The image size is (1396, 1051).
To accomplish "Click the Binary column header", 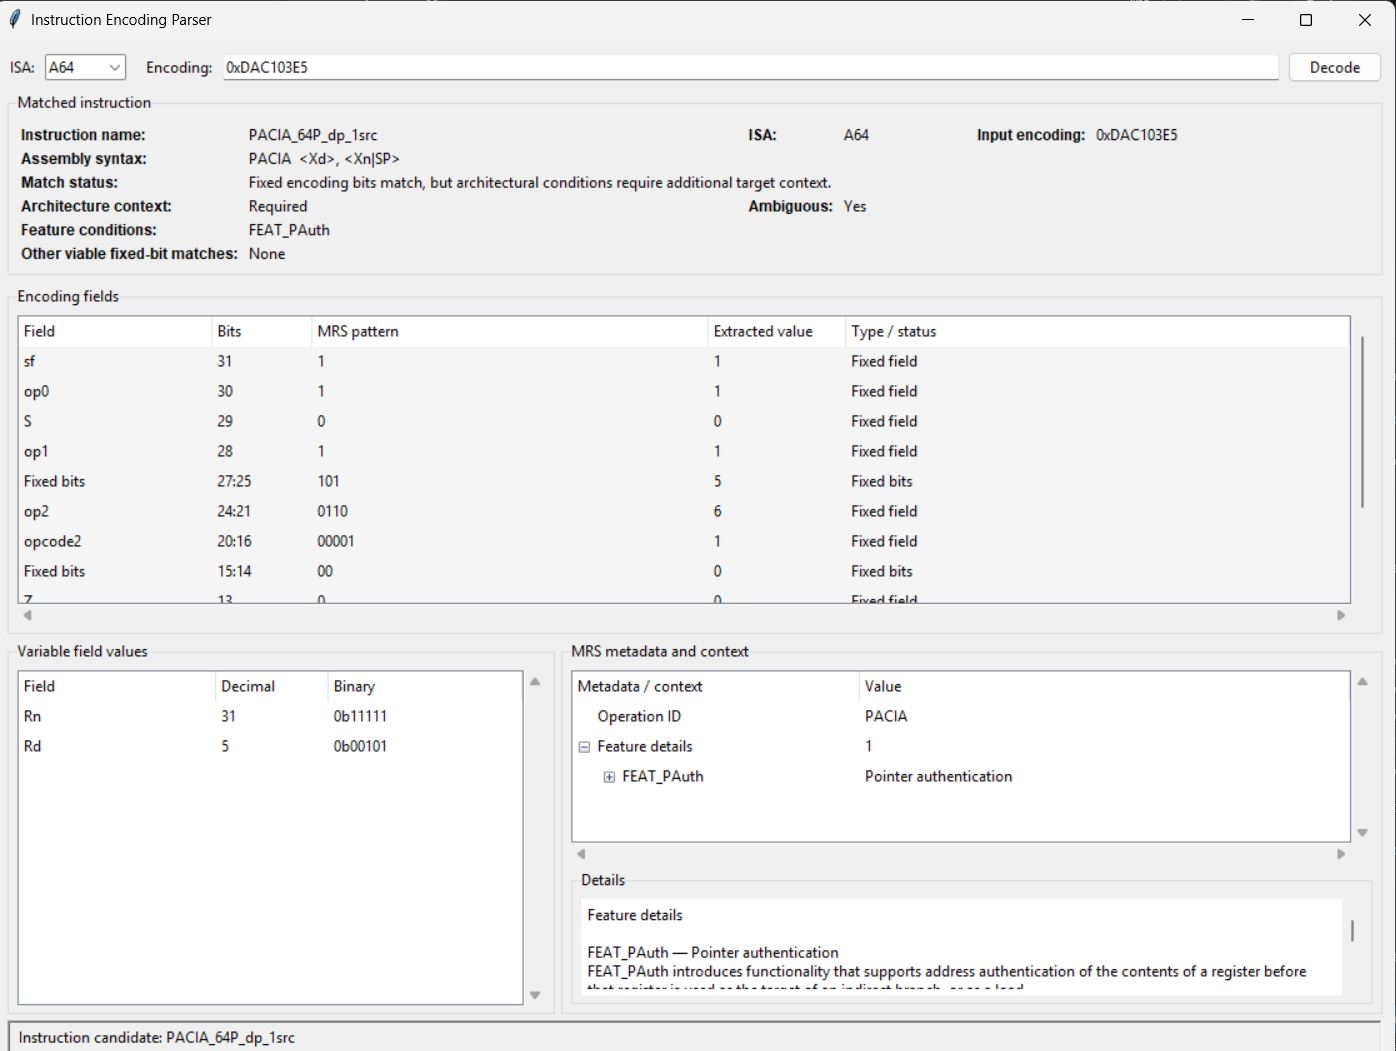I will 424,686.
